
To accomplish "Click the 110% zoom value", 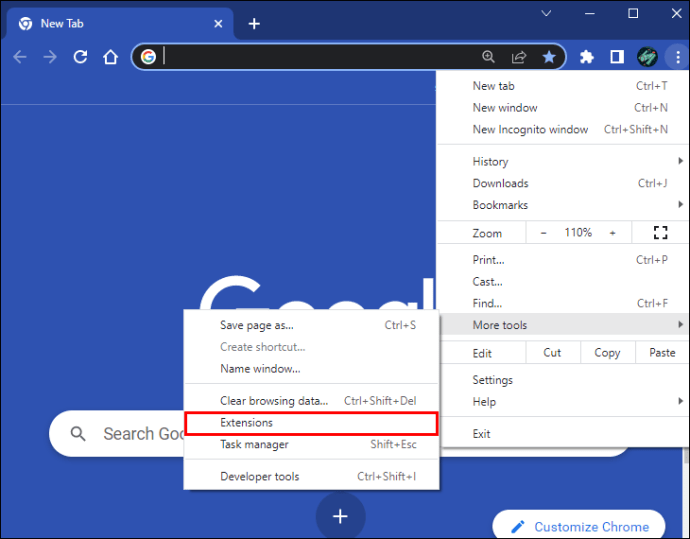I will [578, 232].
